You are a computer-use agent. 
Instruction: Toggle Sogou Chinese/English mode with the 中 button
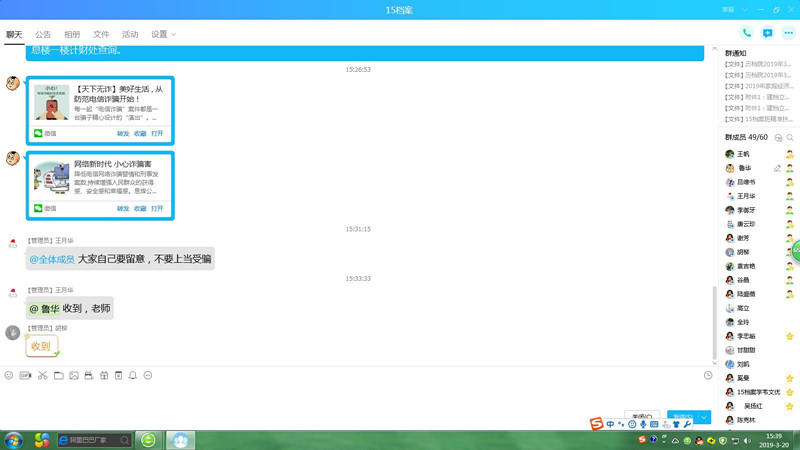pyautogui.click(x=610, y=424)
